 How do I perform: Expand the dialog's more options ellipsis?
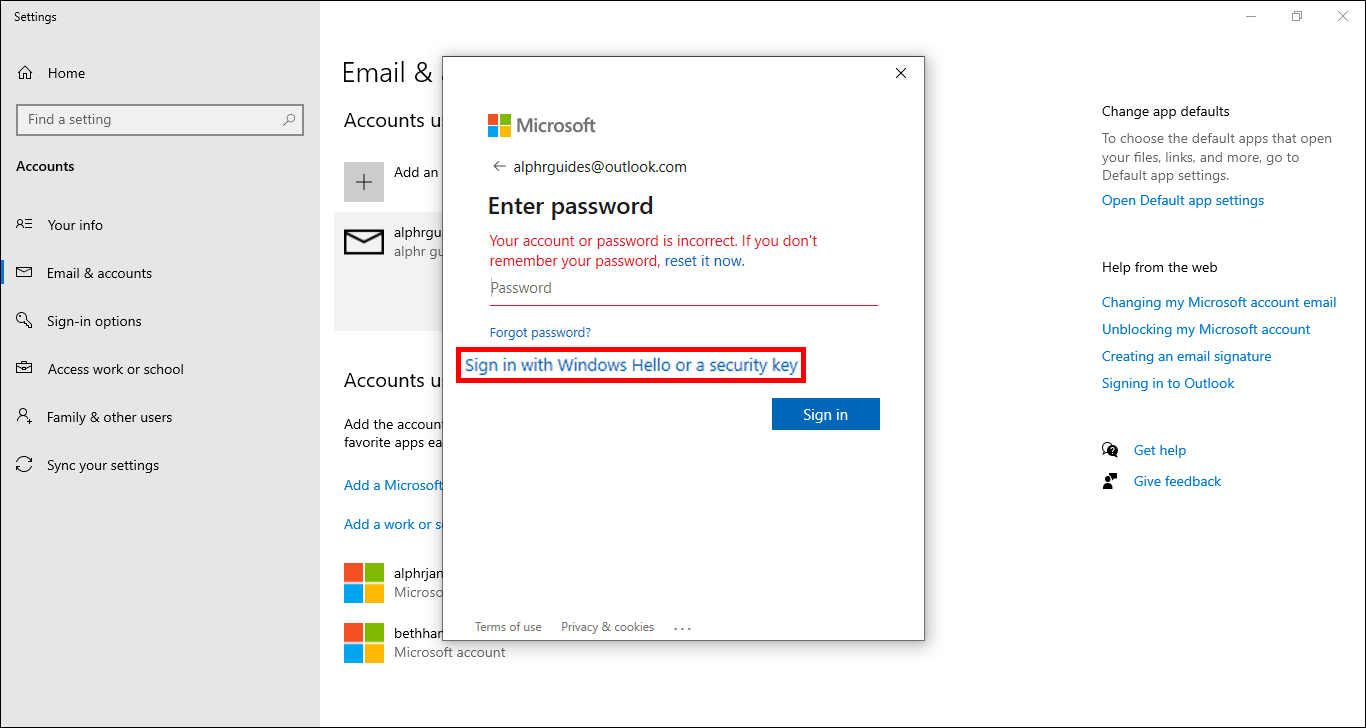[682, 626]
